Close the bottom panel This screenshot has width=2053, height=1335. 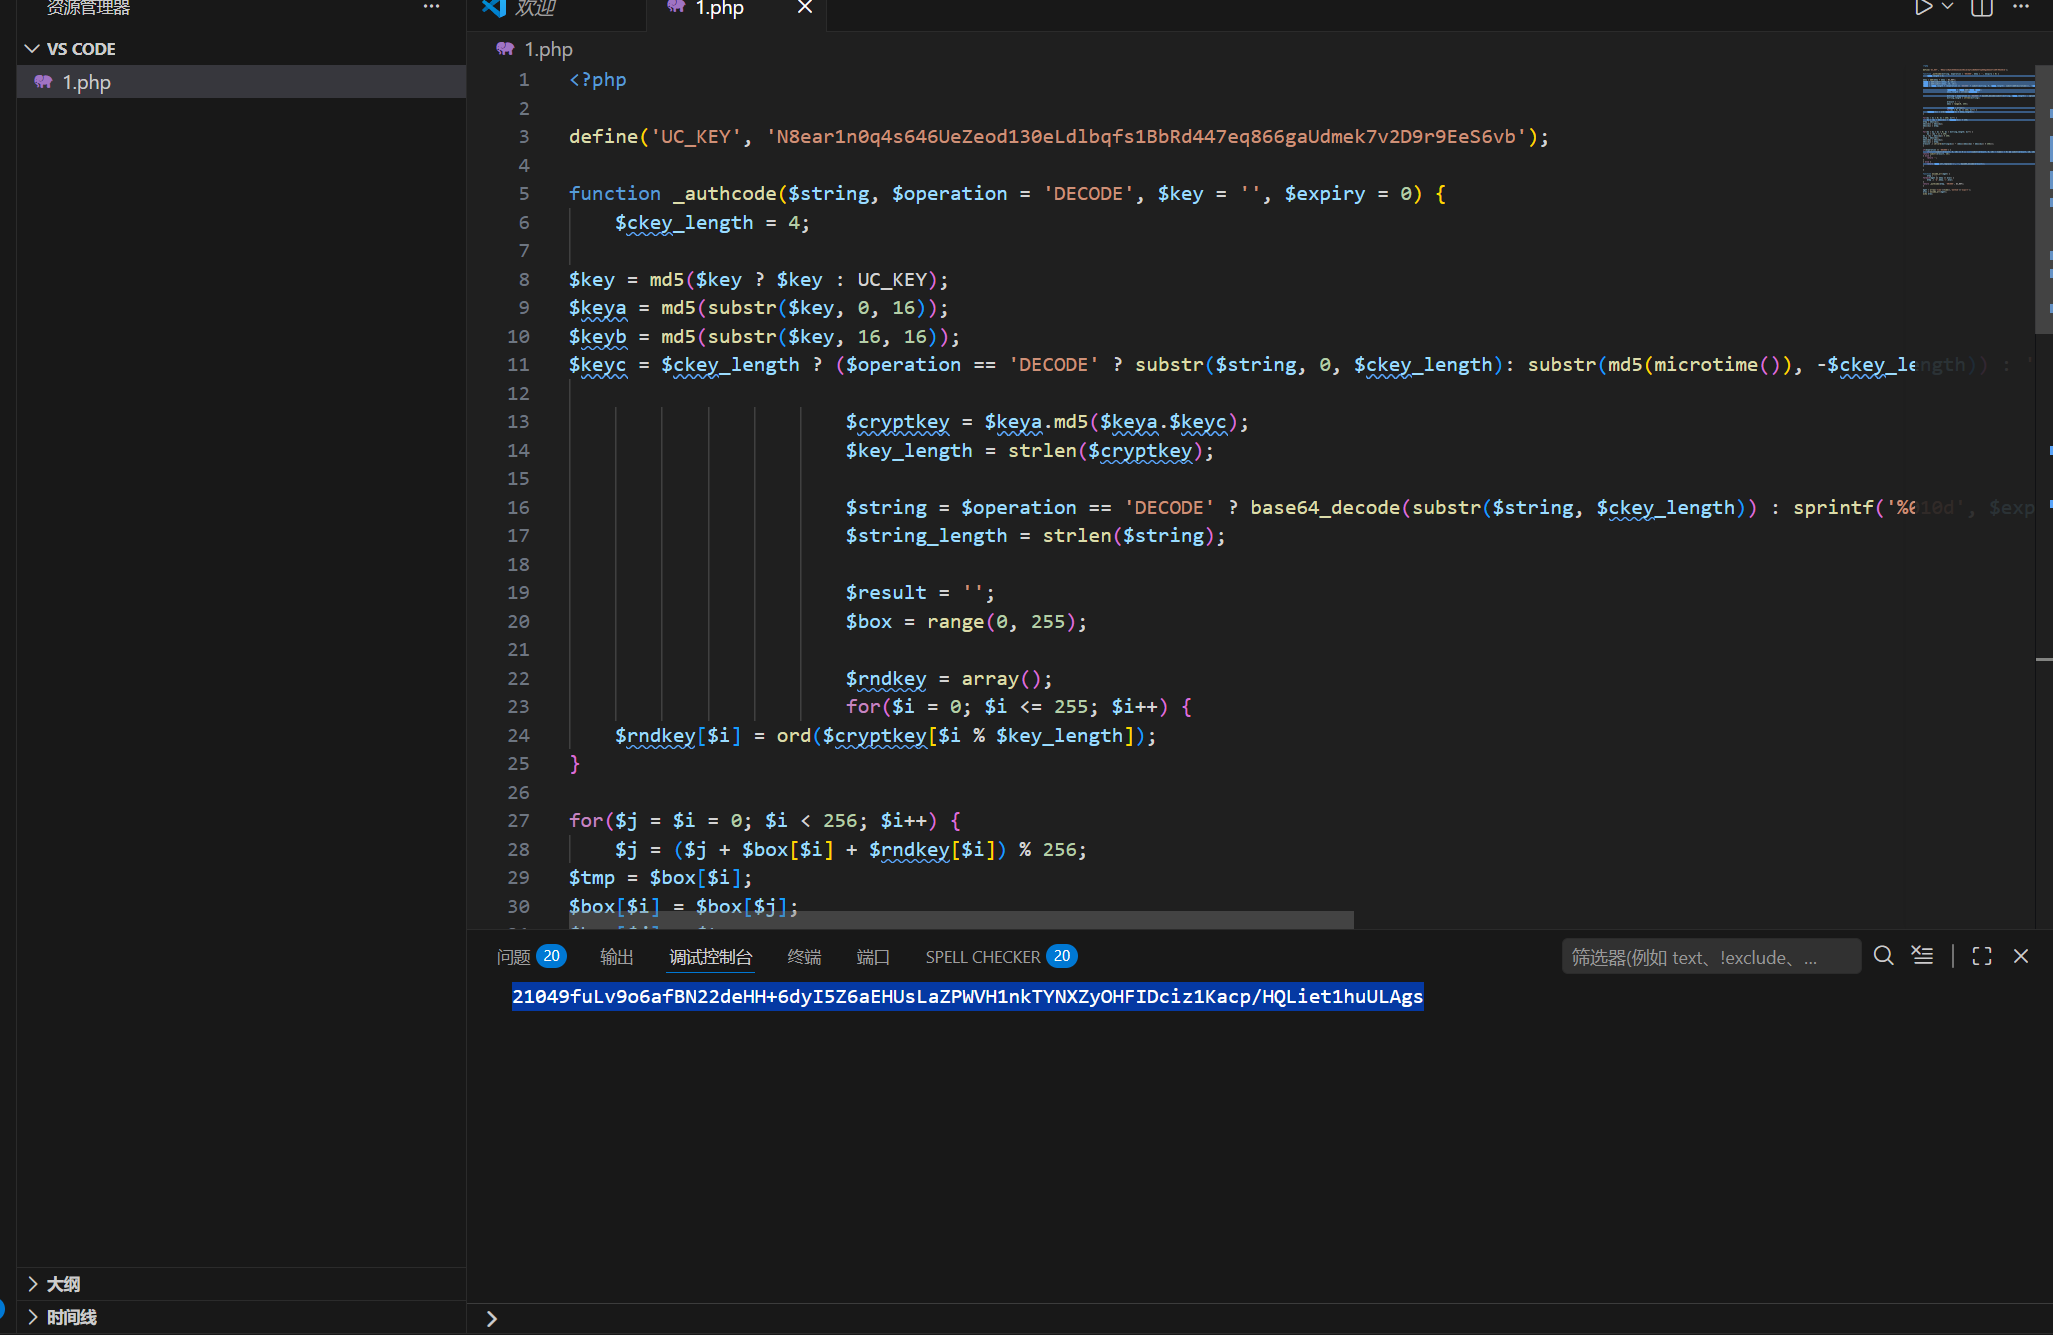pyautogui.click(x=2021, y=956)
